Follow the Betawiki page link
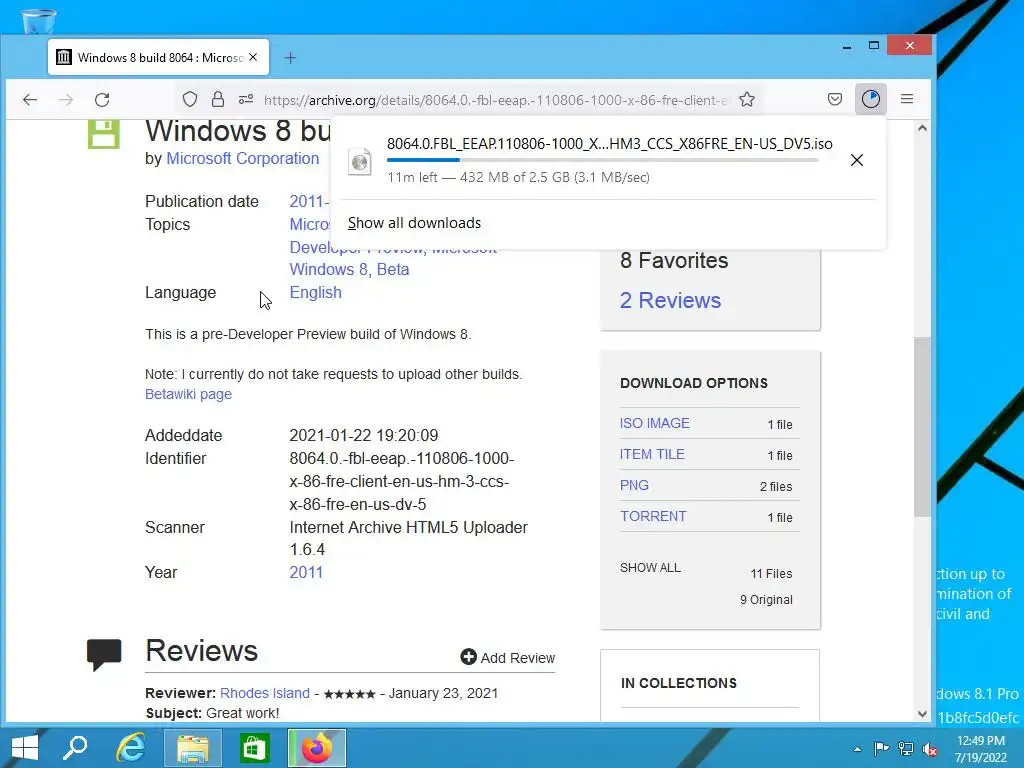The width and height of the screenshot is (1024, 768). [188, 394]
